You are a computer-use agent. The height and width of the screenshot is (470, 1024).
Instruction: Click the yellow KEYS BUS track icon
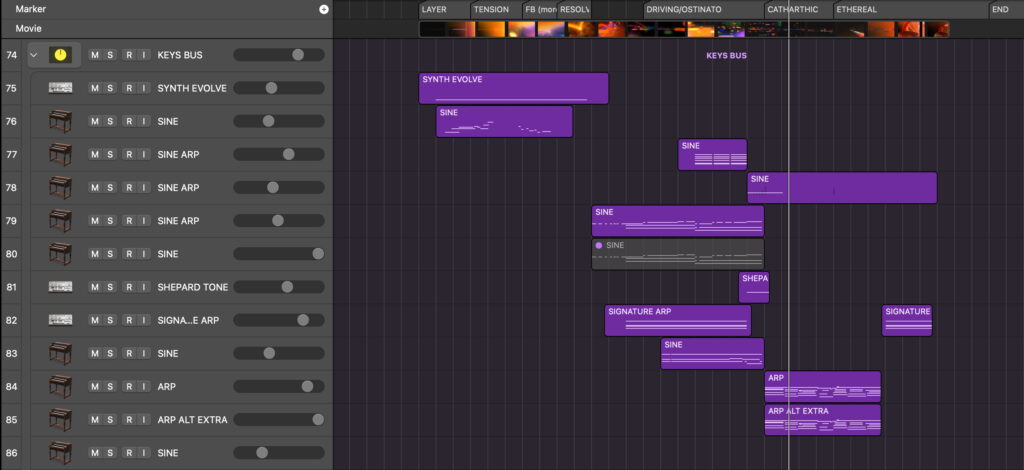pyautogui.click(x=61, y=55)
